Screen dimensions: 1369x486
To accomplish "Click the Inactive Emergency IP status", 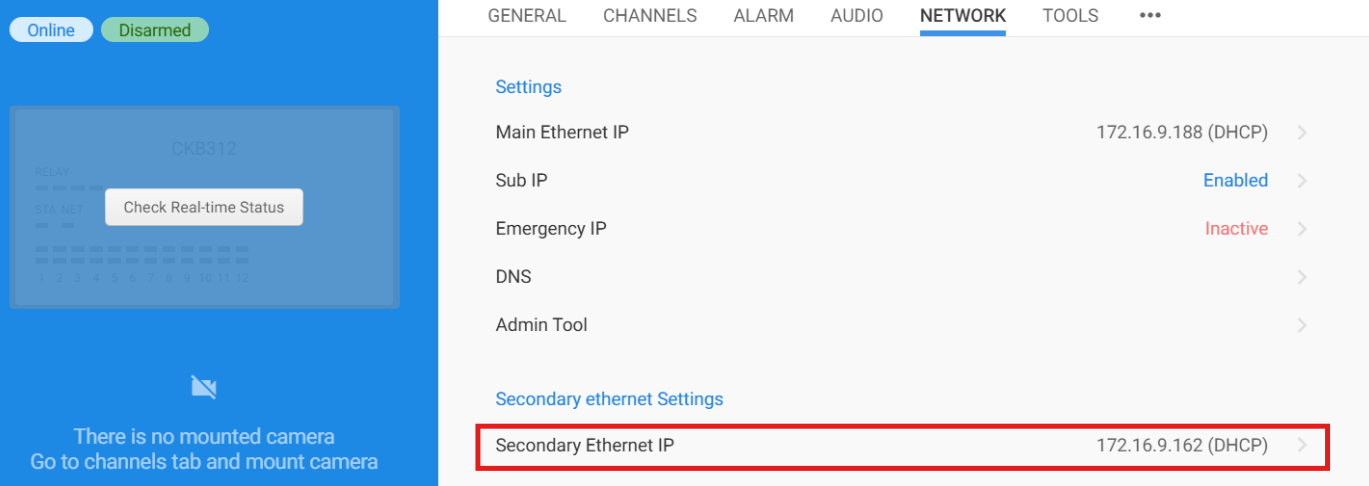I will [1236, 229].
